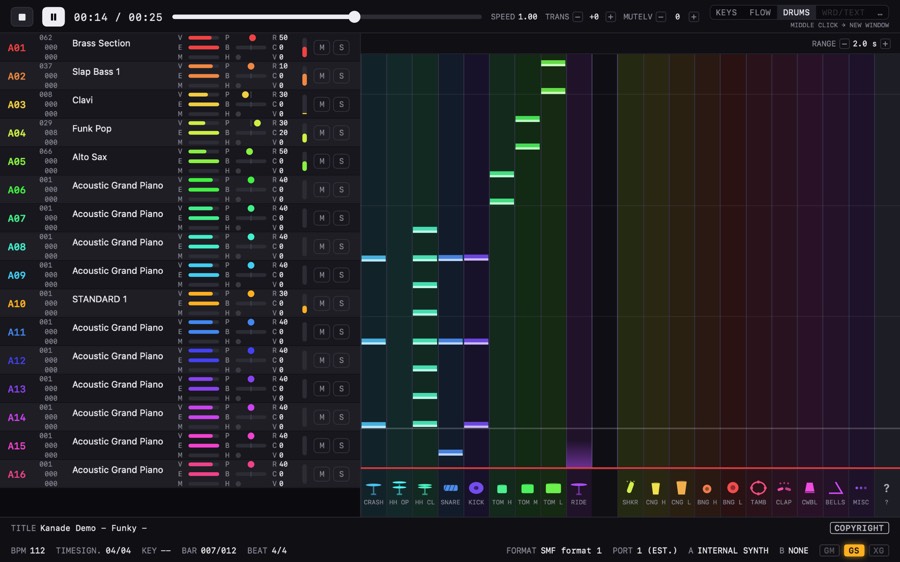The image size is (900, 562).
Task: Increase RANGE with the plus button
Action: click(885, 44)
